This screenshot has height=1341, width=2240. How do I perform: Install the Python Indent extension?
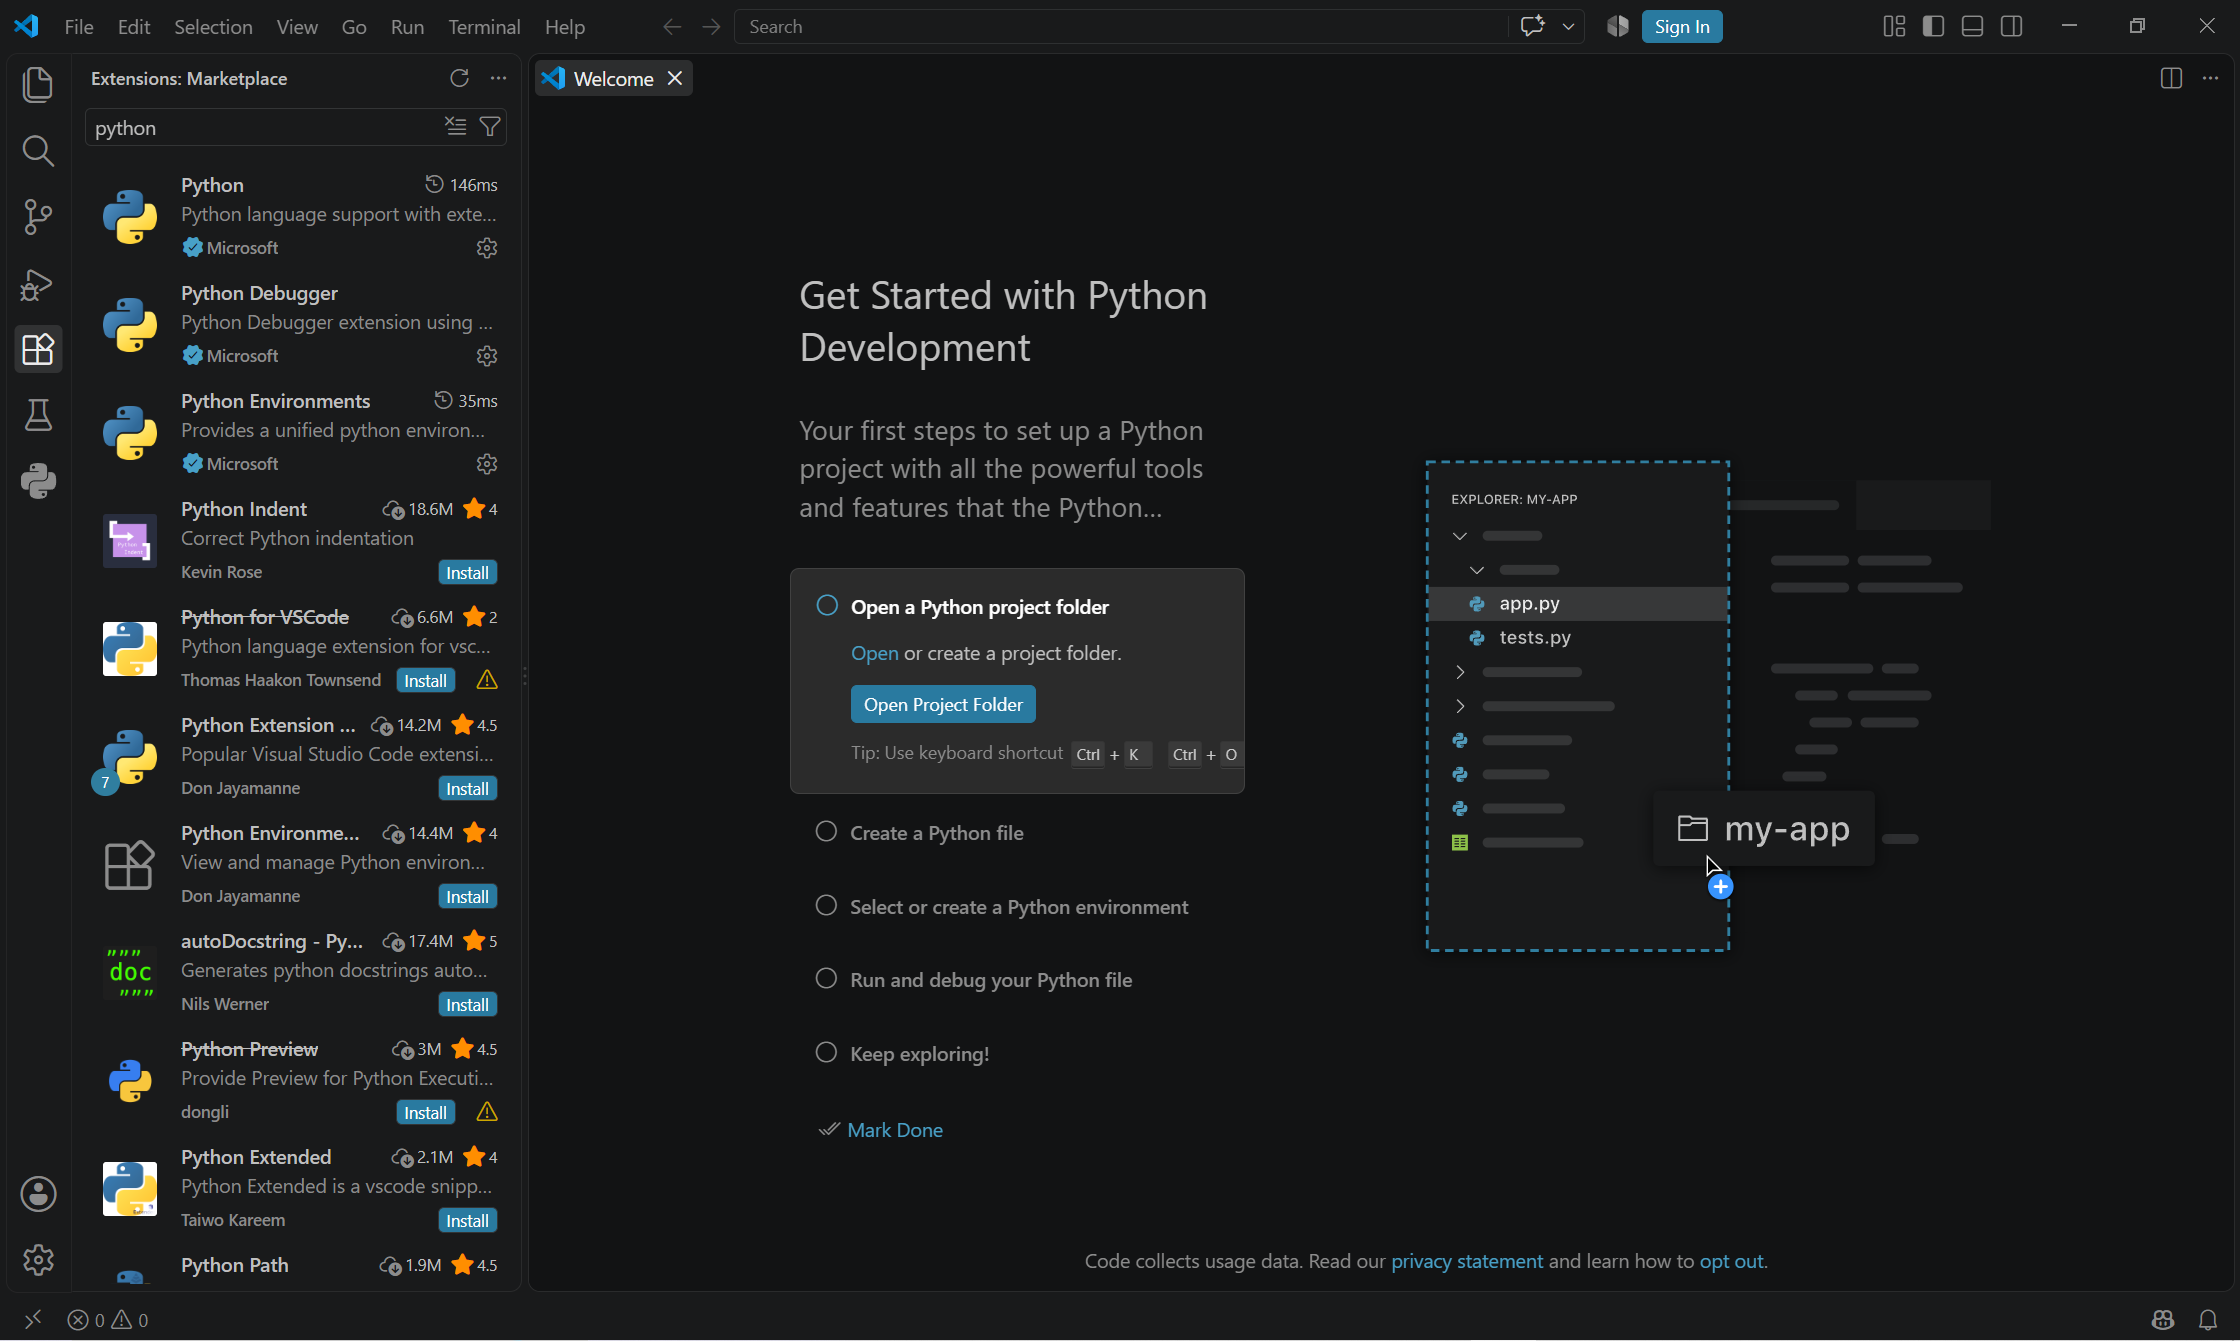(x=467, y=573)
